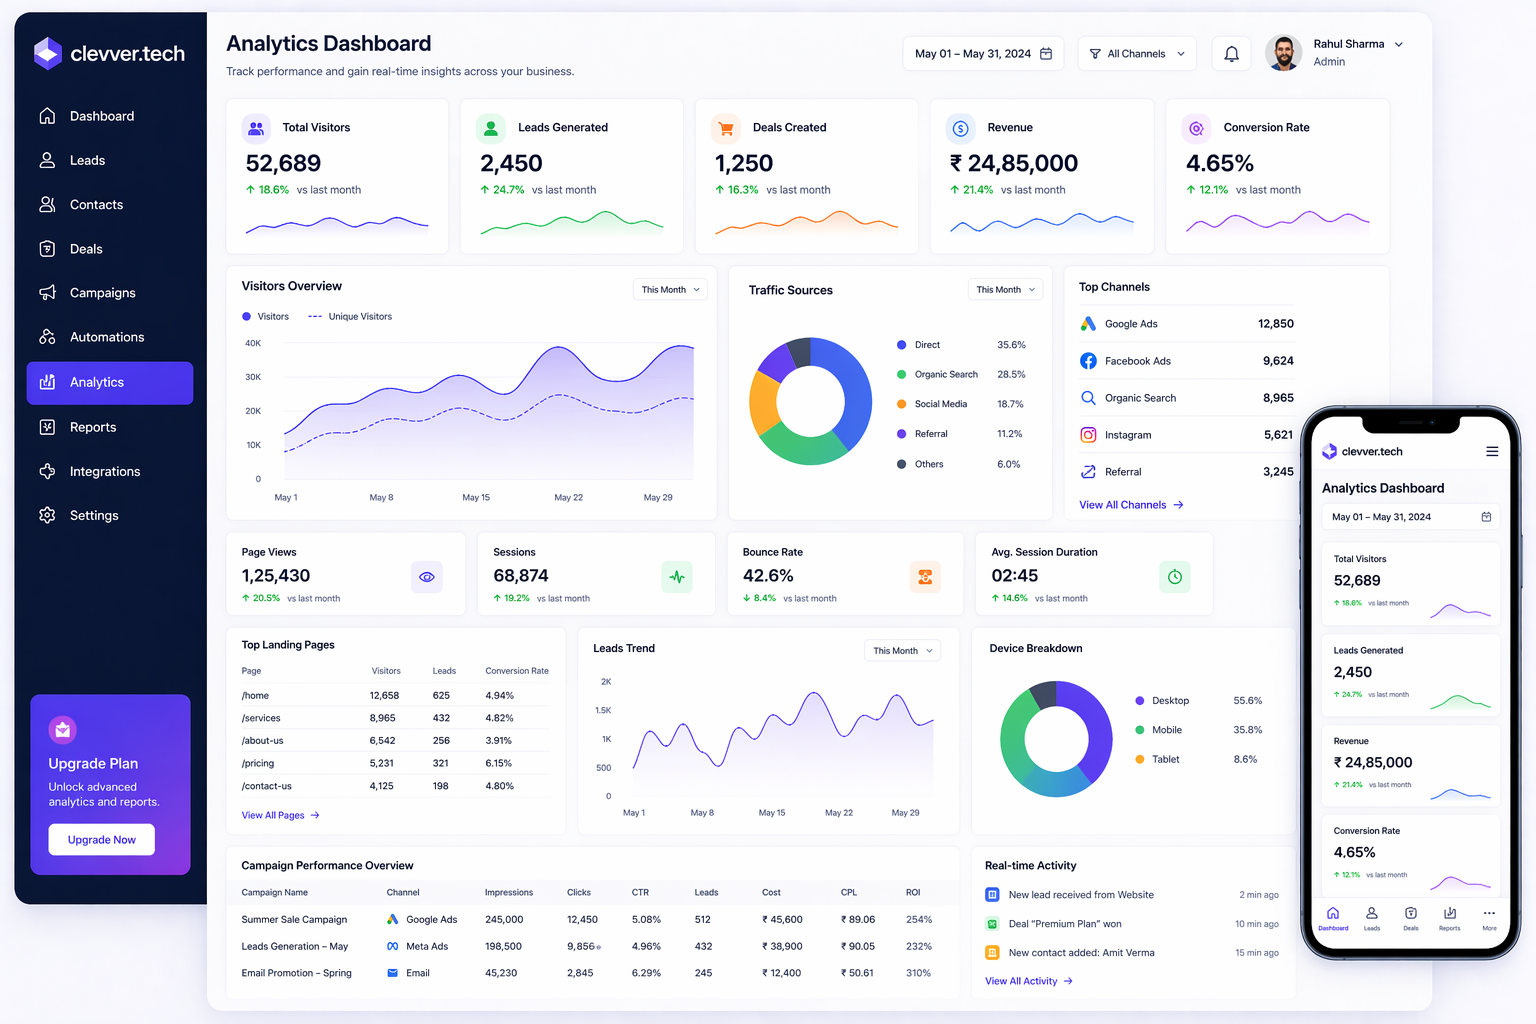Click the Upgrade Now button
Screen dimensions: 1536x1024
pos(101,840)
